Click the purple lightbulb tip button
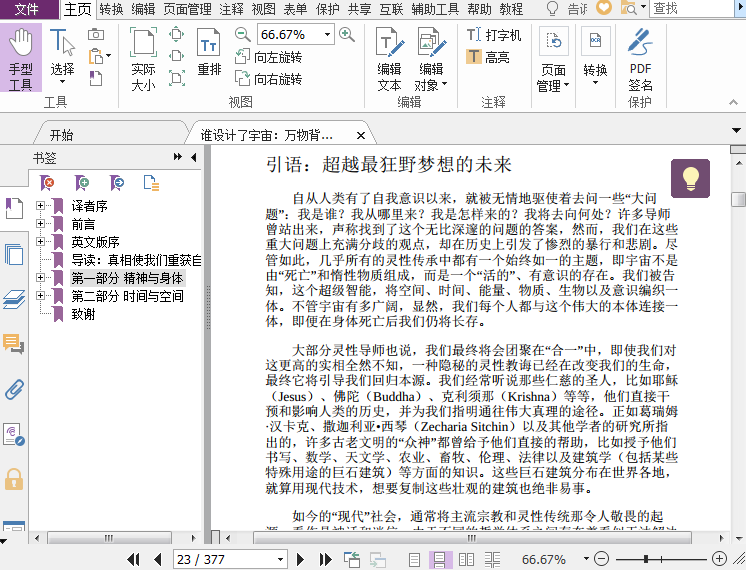The image size is (746, 570). pos(690,178)
